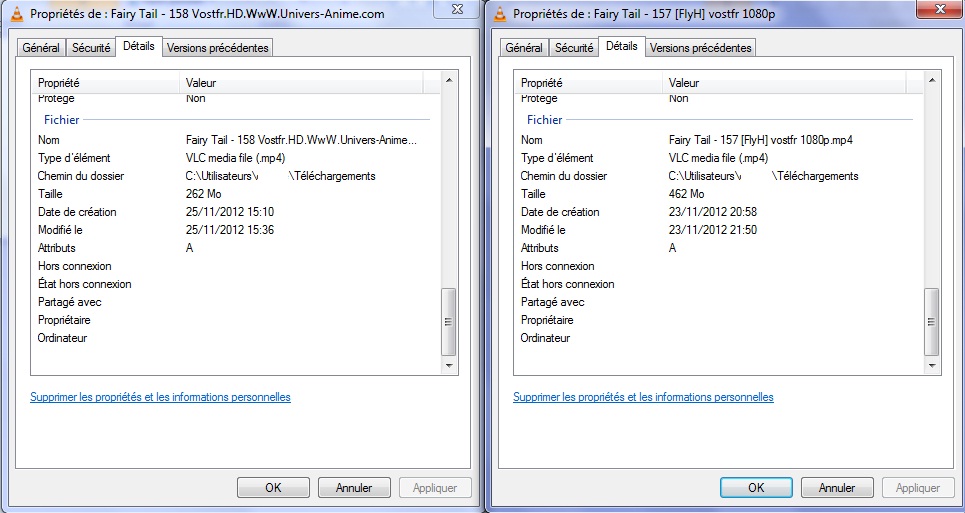Switch to Sécurité tab in Fairy Tail 157 window

574,48
